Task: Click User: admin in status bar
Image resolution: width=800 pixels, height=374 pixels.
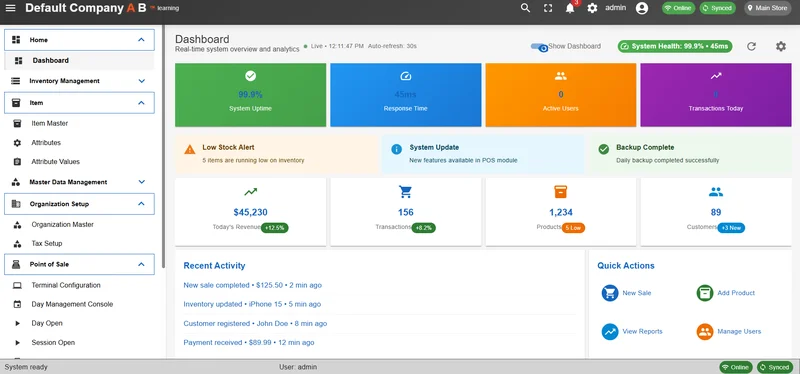Action: (298, 367)
